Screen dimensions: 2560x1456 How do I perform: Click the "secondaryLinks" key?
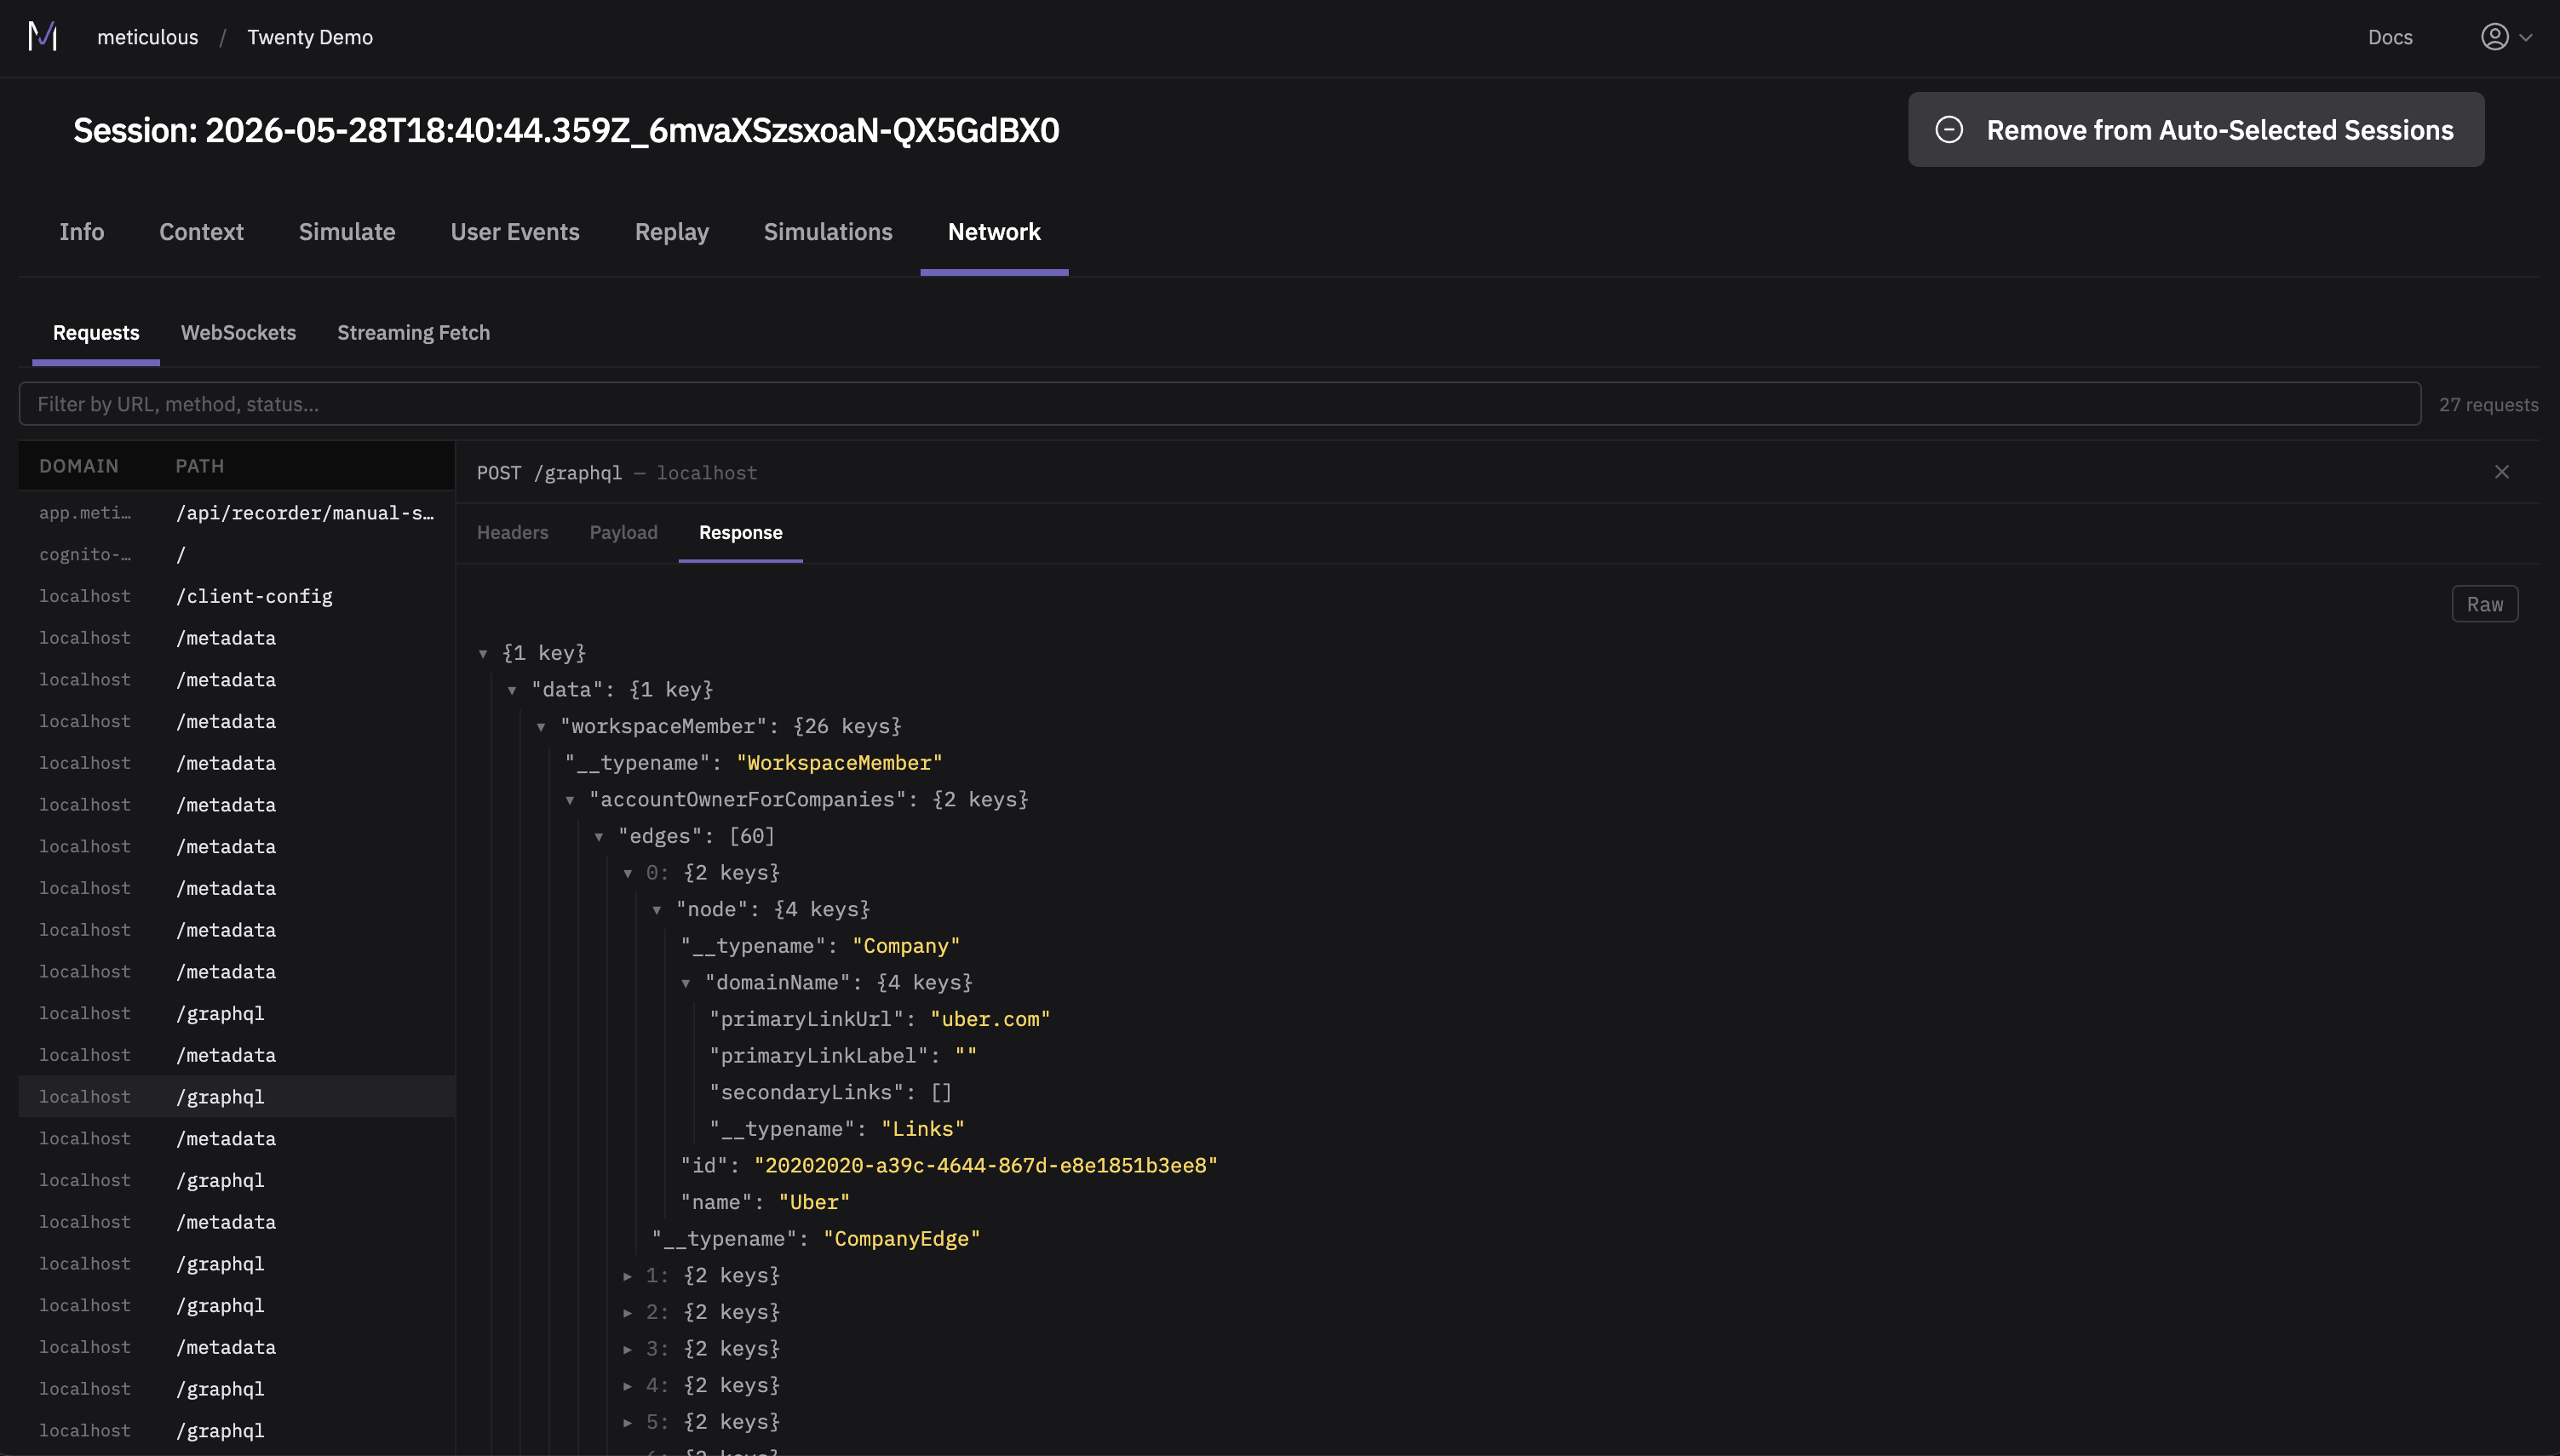coord(806,1093)
